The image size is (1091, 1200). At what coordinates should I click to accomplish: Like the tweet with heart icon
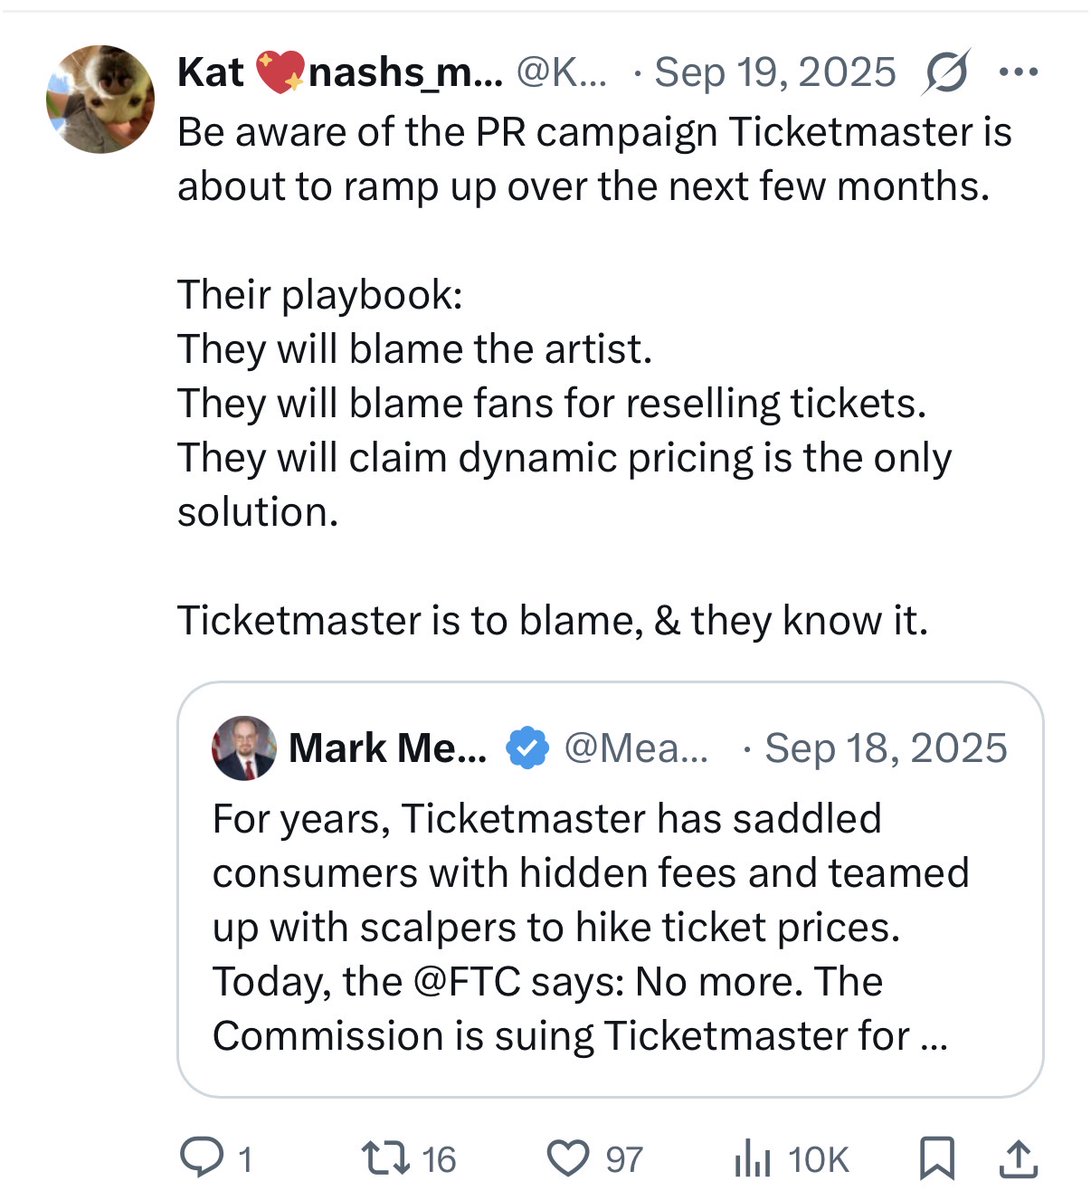[x=569, y=1158]
